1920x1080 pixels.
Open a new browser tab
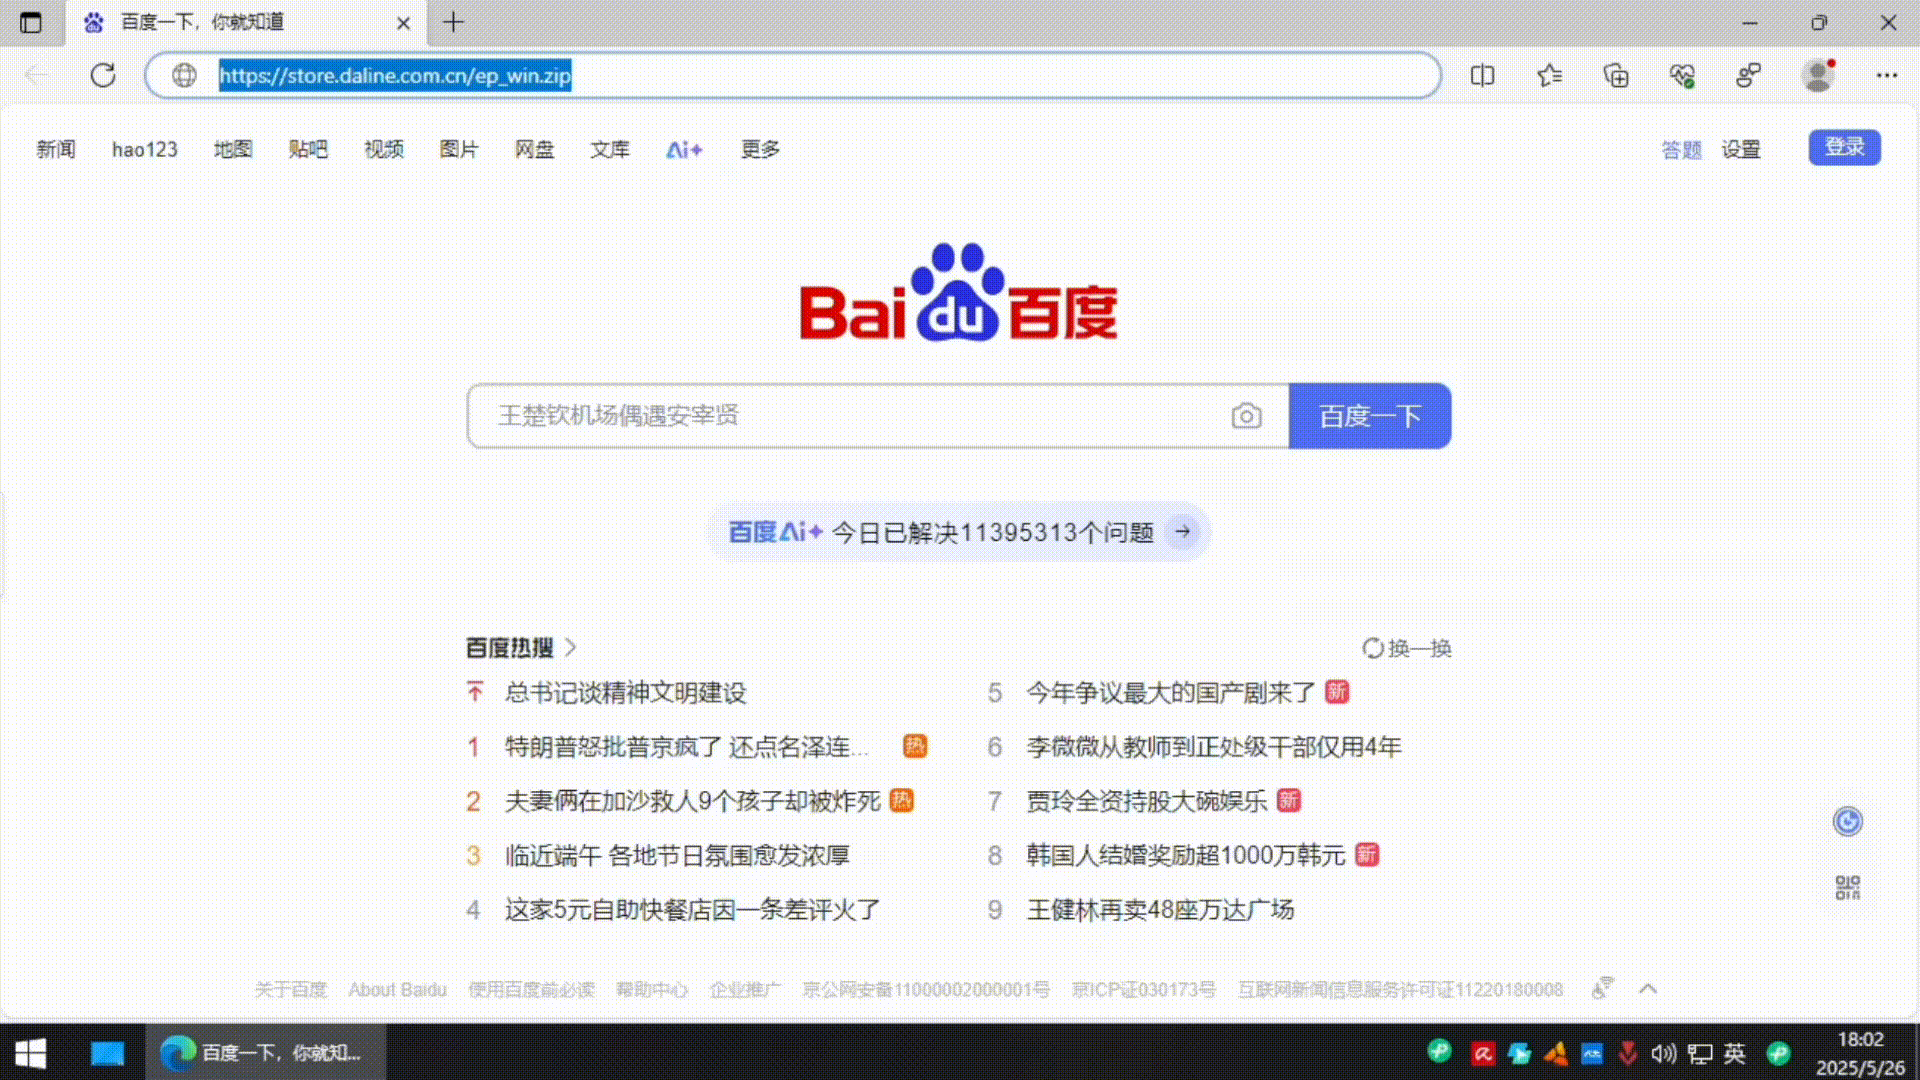coord(453,22)
